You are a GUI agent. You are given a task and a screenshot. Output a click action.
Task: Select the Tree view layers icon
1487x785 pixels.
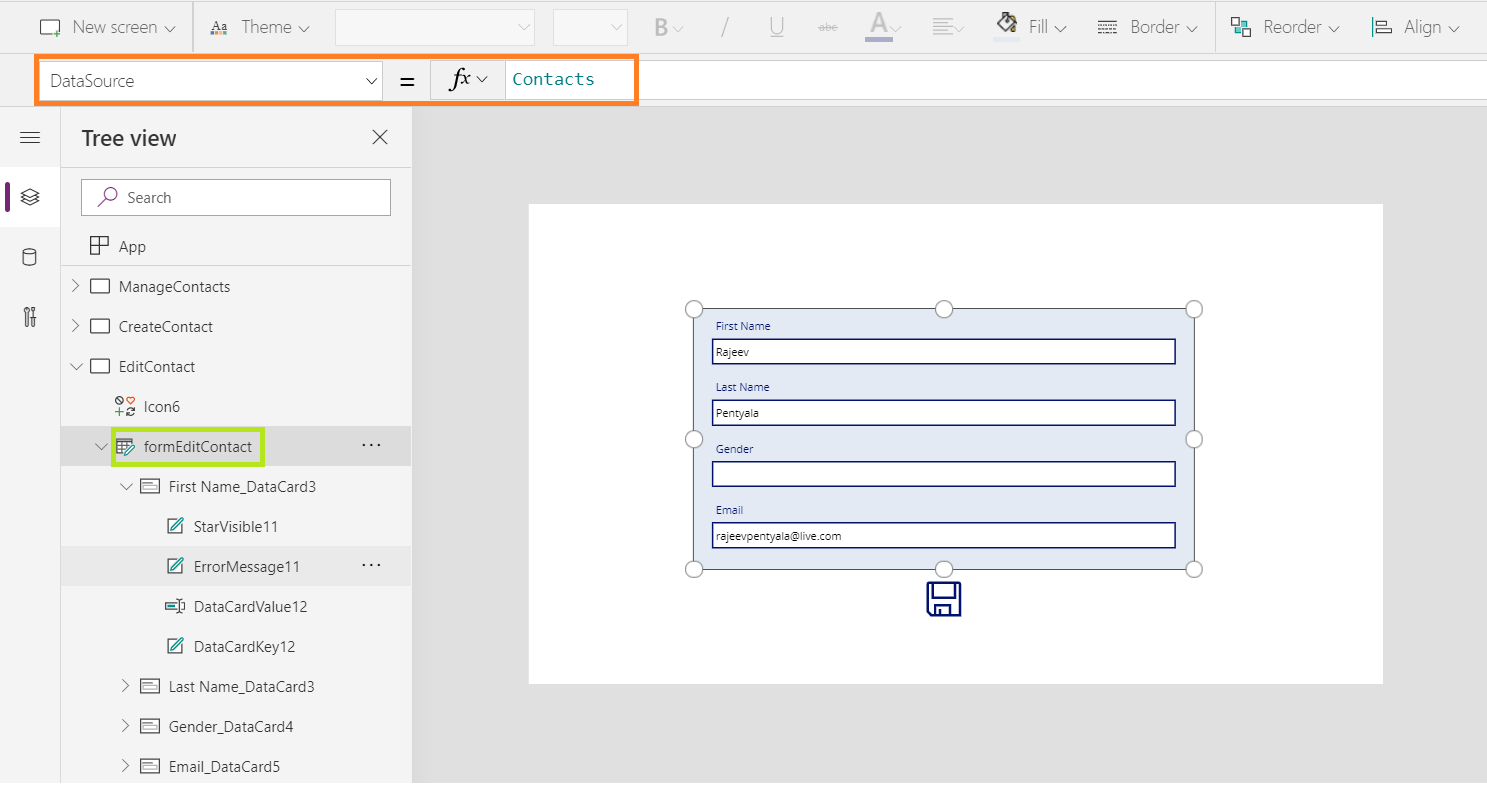[x=30, y=197]
